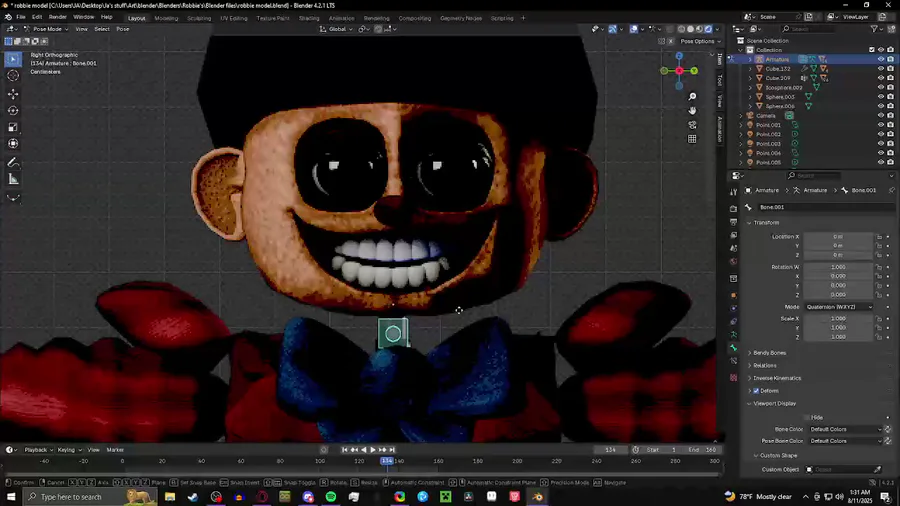This screenshot has width=900, height=506.
Task: Lock Location X with its padlock
Action: (879, 236)
